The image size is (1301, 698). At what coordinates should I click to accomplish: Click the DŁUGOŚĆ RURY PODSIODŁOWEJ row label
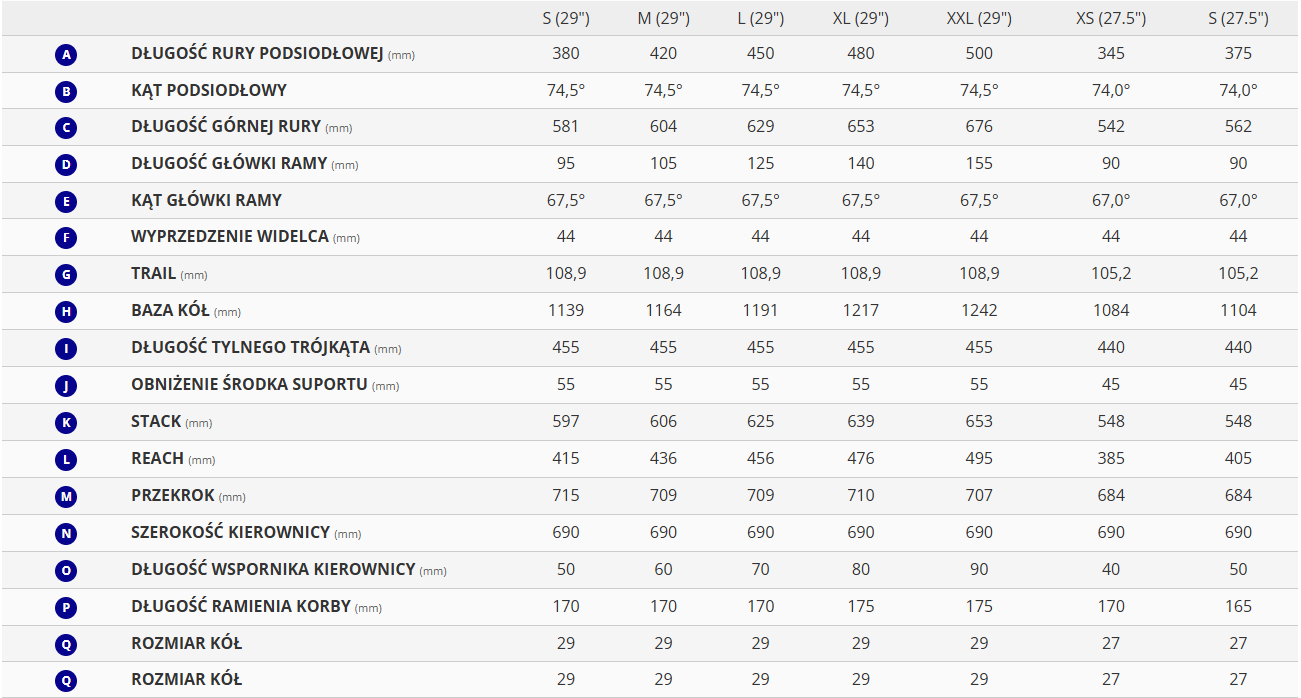coord(257,54)
